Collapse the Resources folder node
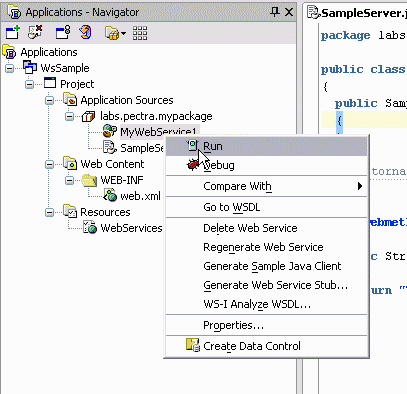 49,212
